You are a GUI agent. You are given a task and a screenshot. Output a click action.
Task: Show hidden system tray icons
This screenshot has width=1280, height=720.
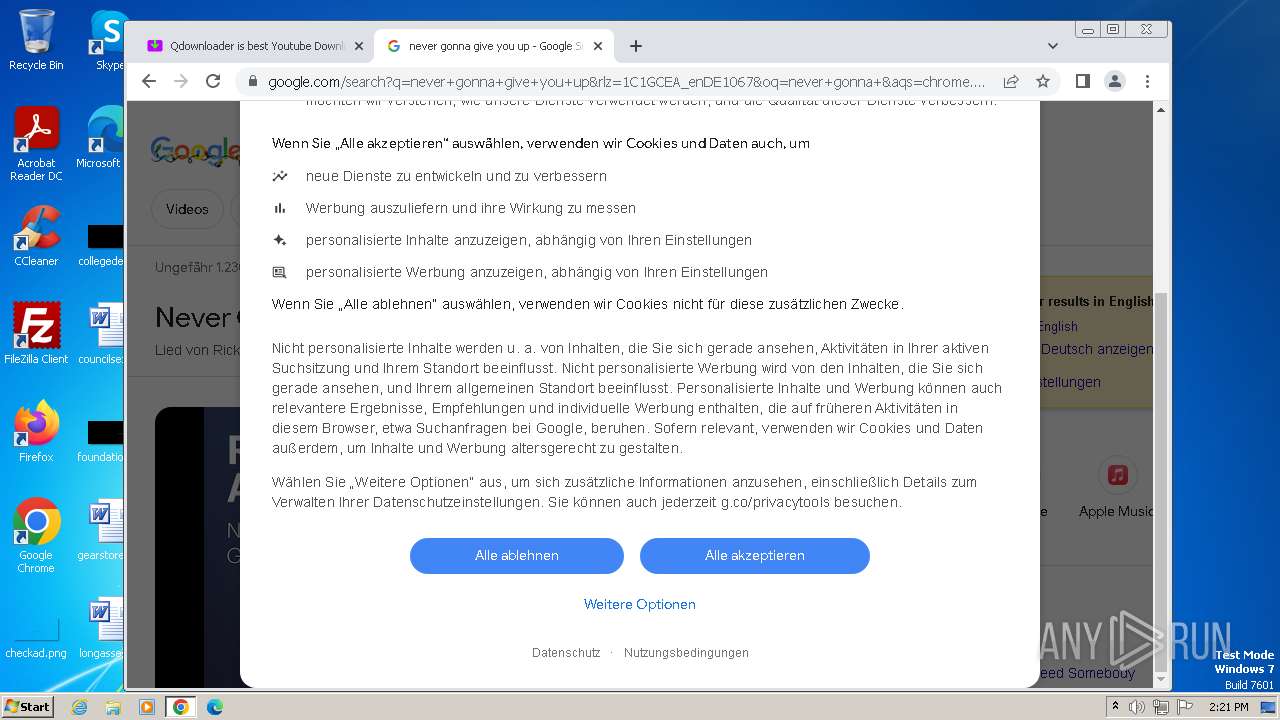1115,707
